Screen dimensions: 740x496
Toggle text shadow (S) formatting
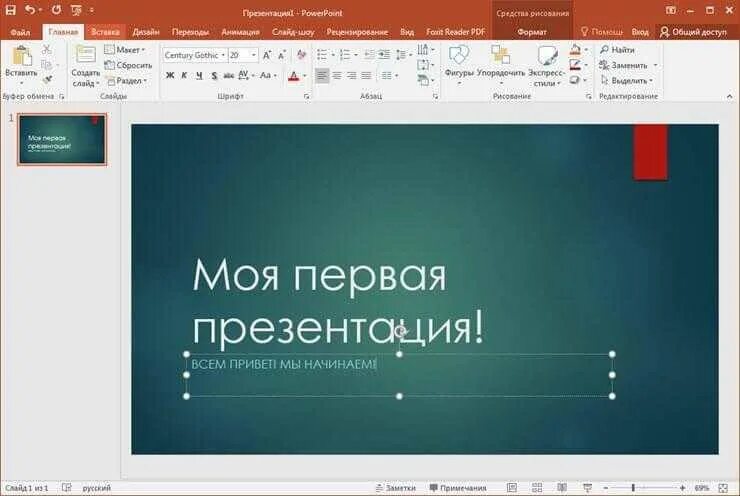point(214,76)
